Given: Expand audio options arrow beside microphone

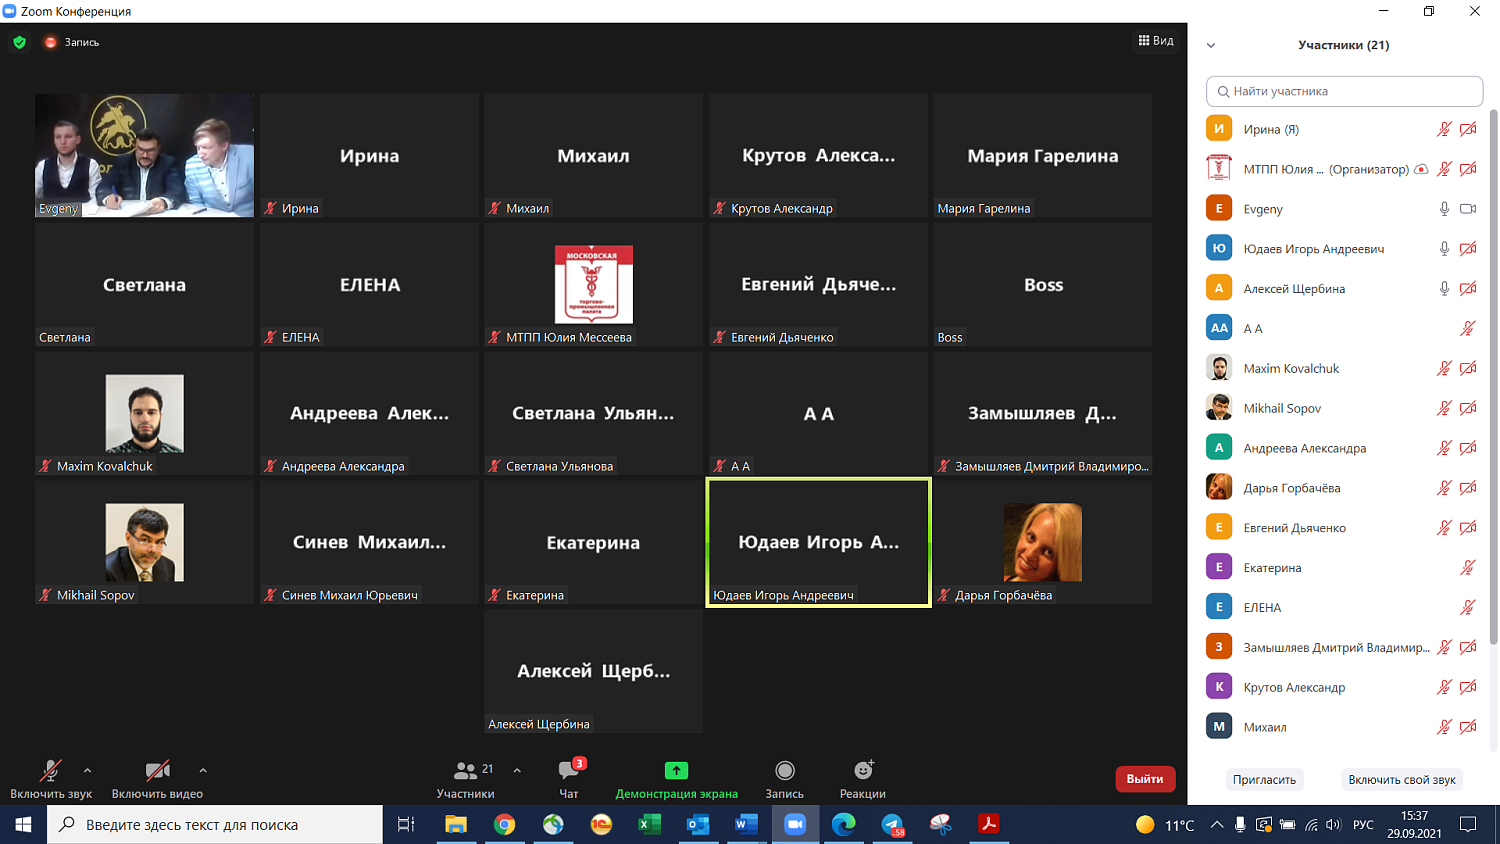Looking at the screenshot, I should click(88, 770).
